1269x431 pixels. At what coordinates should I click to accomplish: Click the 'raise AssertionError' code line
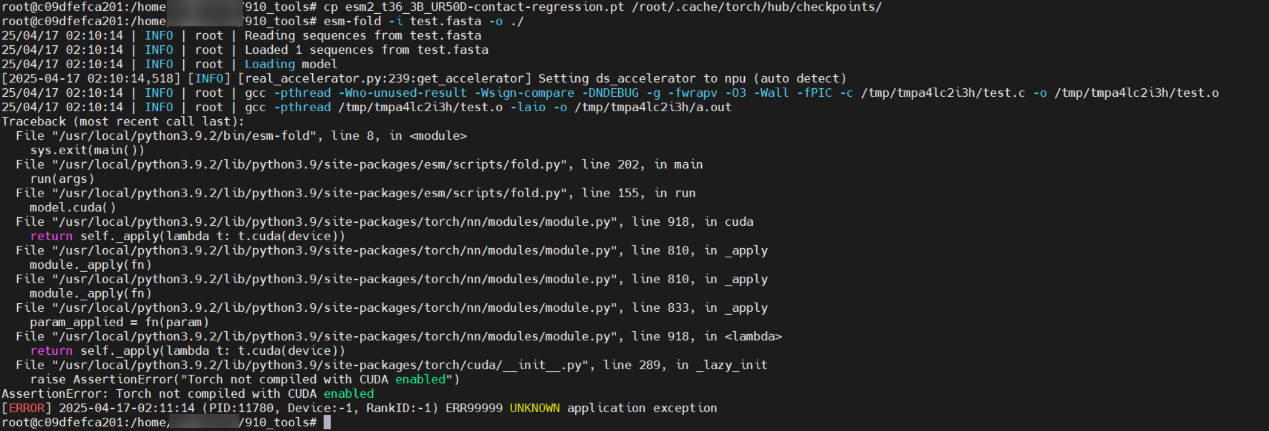pyautogui.click(x=244, y=378)
